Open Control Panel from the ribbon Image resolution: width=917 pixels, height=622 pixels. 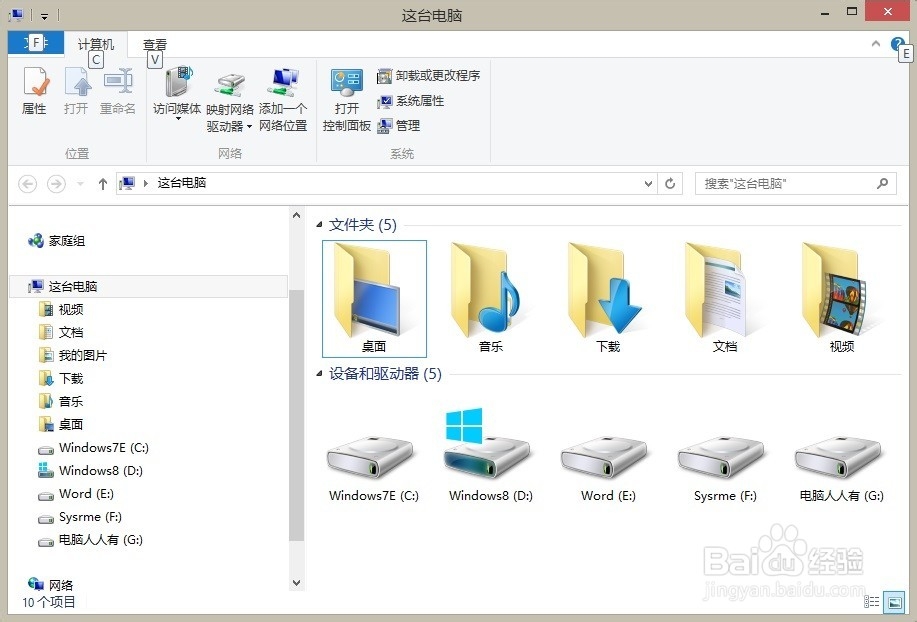346,98
